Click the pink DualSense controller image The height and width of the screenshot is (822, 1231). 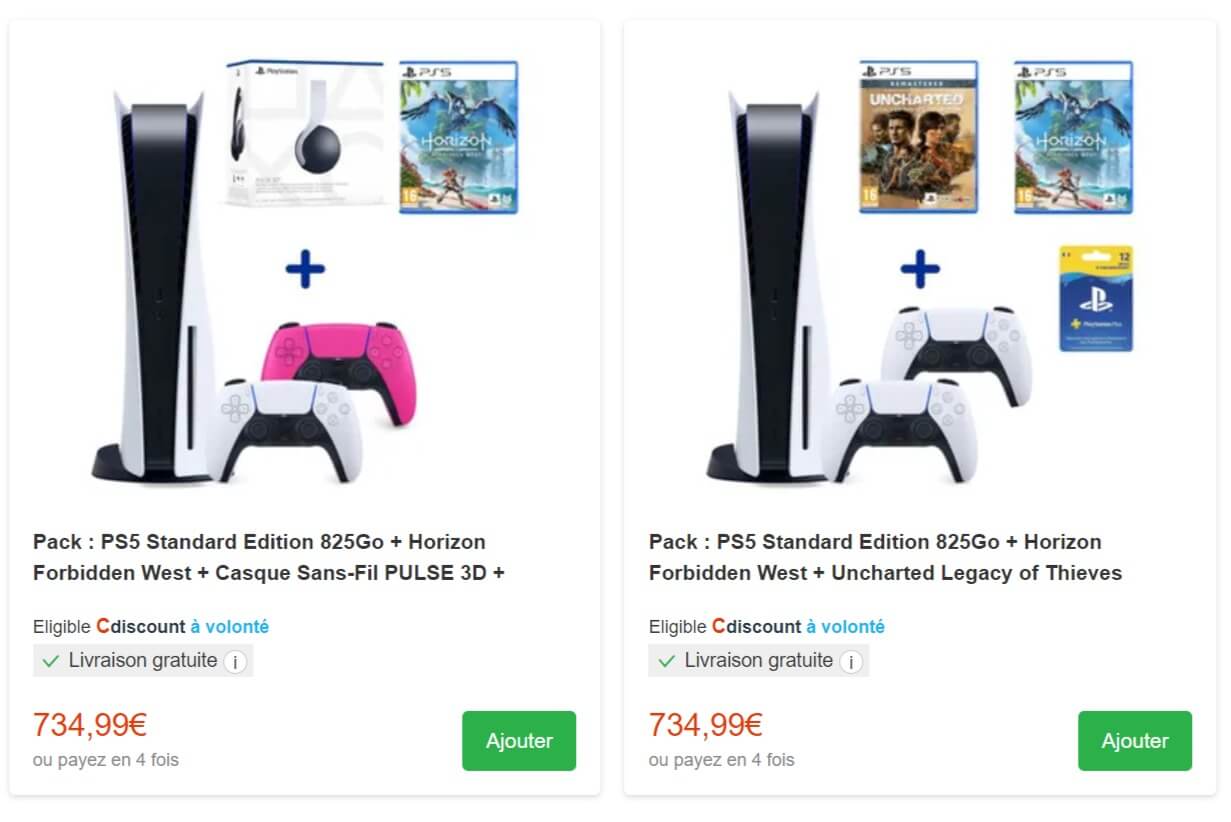pyautogui.click(x=335, y=359)
